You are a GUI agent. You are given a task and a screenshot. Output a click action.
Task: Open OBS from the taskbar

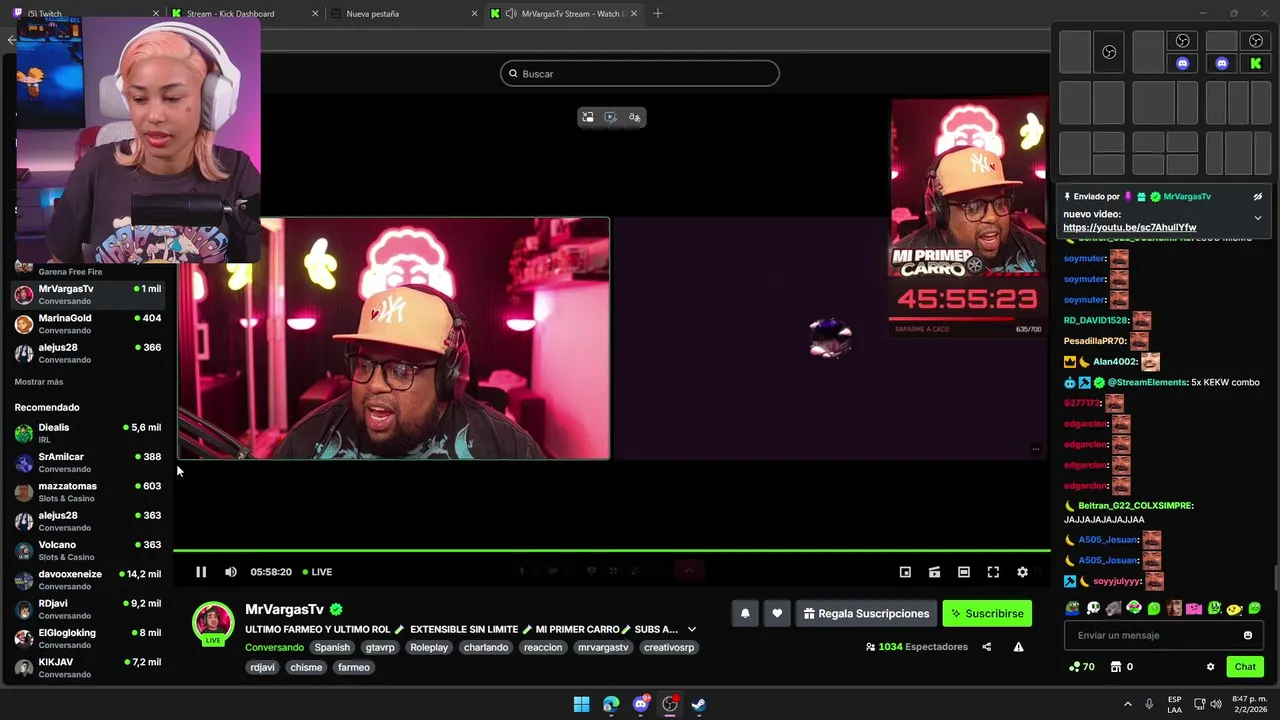pos(670,704)
